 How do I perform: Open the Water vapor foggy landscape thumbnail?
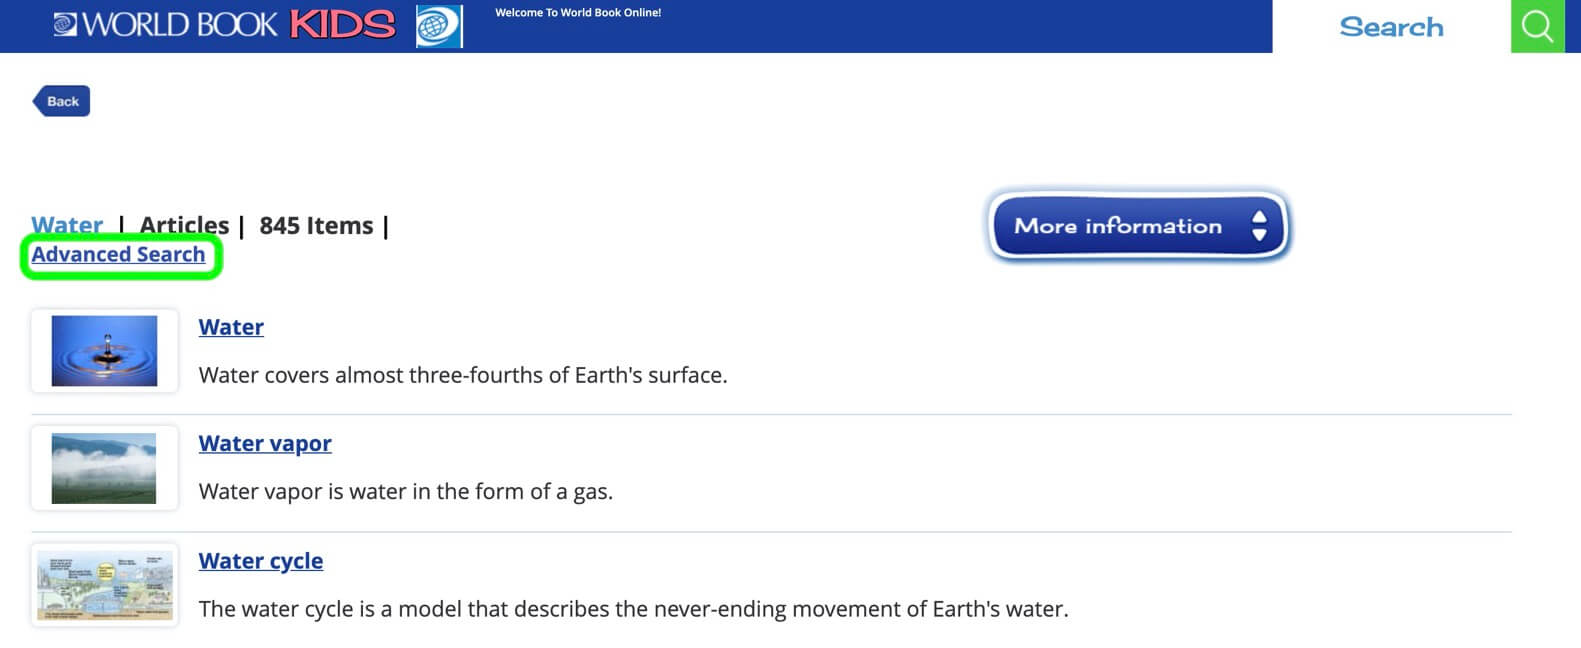pyautogui.click(x=104, y=468)
